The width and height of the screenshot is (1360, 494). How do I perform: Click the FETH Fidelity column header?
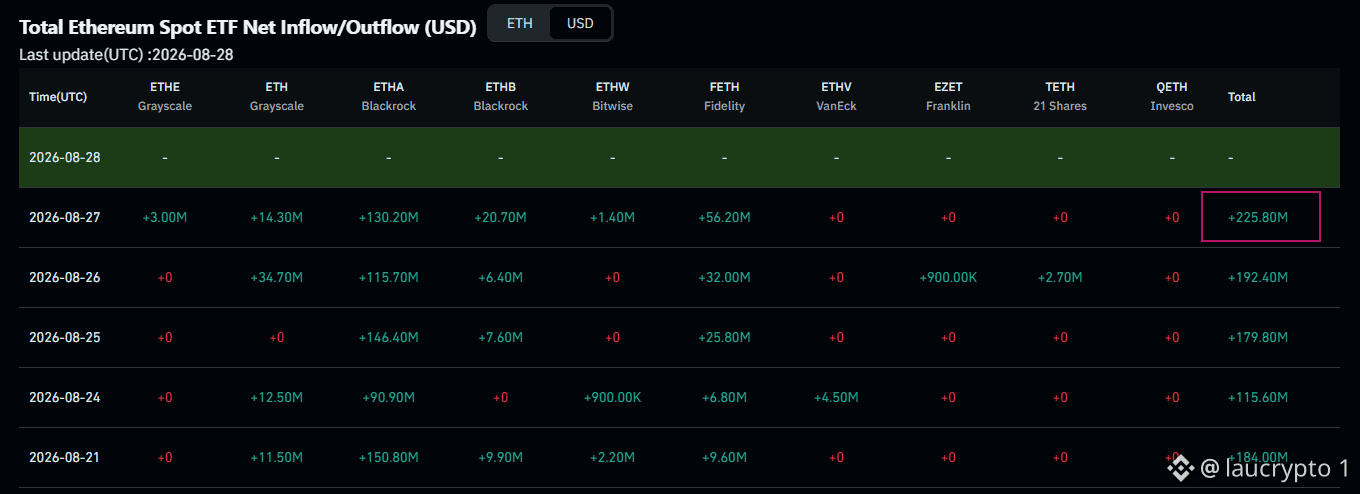(724, 97)
